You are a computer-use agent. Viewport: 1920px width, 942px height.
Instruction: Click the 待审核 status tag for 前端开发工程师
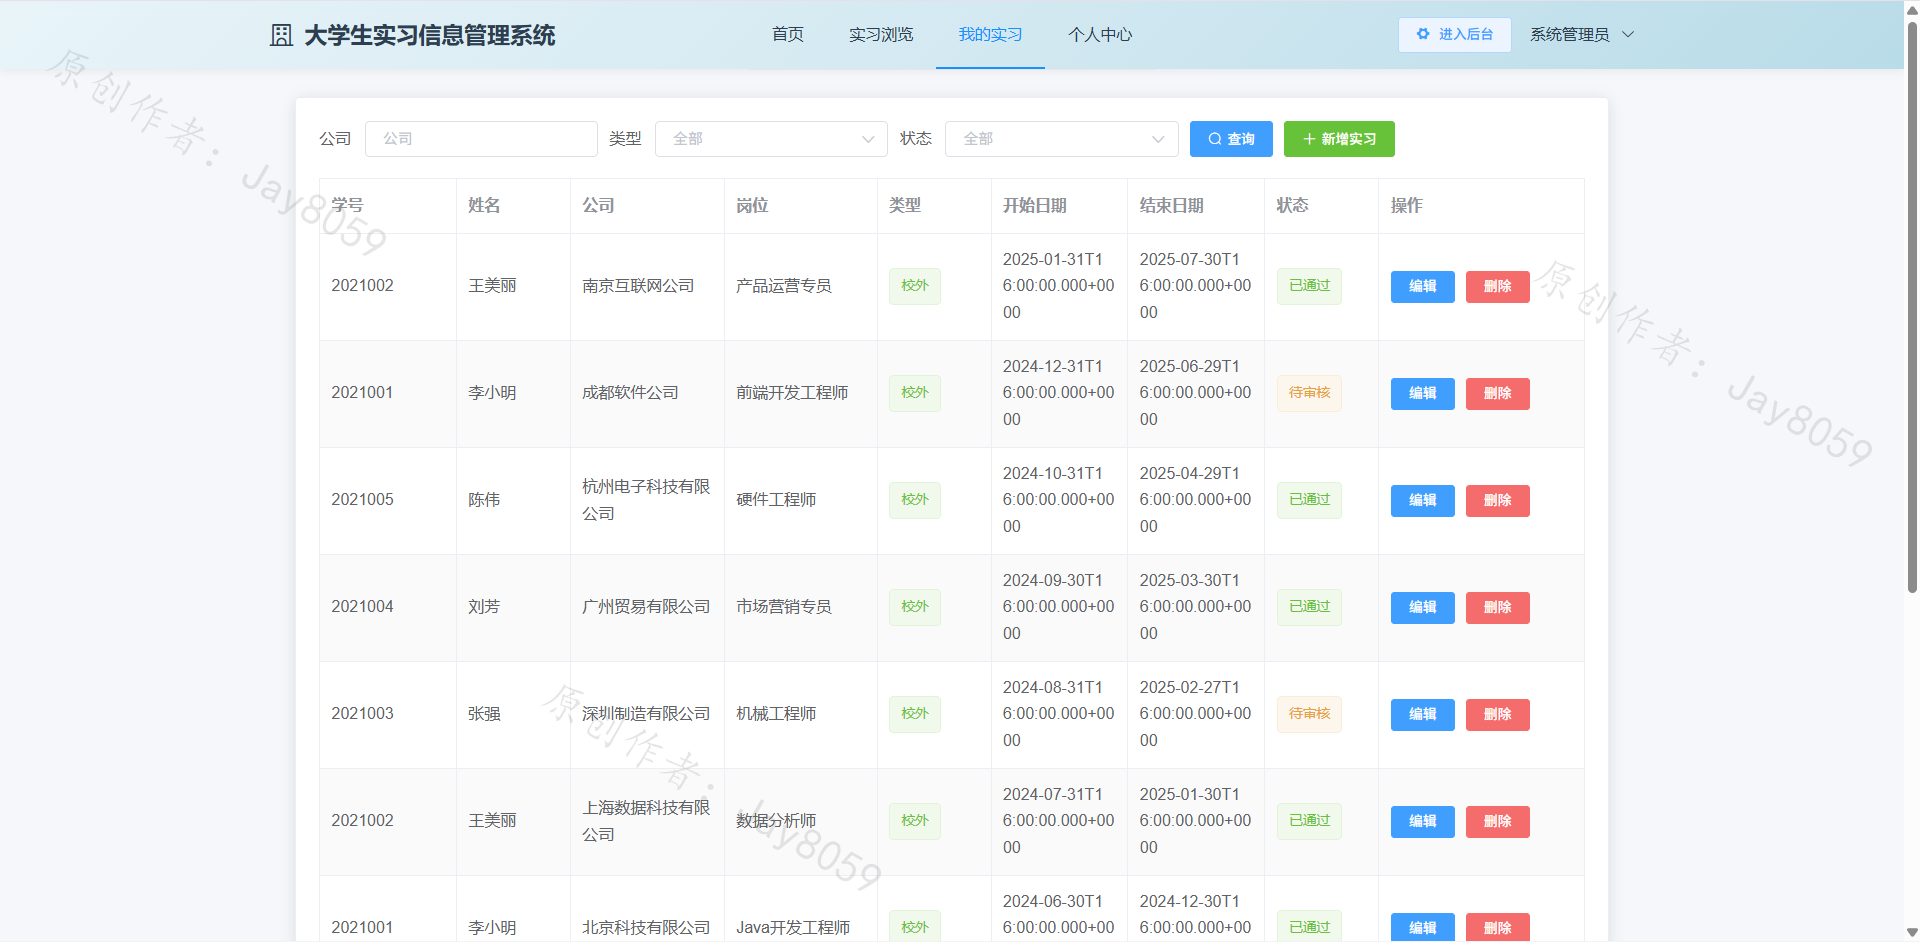tap(1309, 393)
